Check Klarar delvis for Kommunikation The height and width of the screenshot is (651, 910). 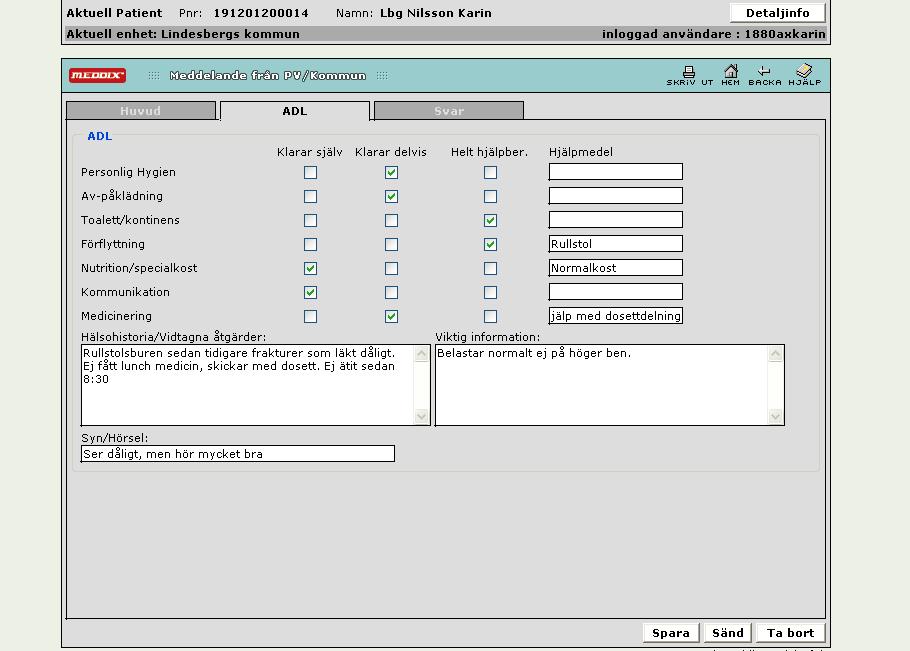[x=391, y=292]
